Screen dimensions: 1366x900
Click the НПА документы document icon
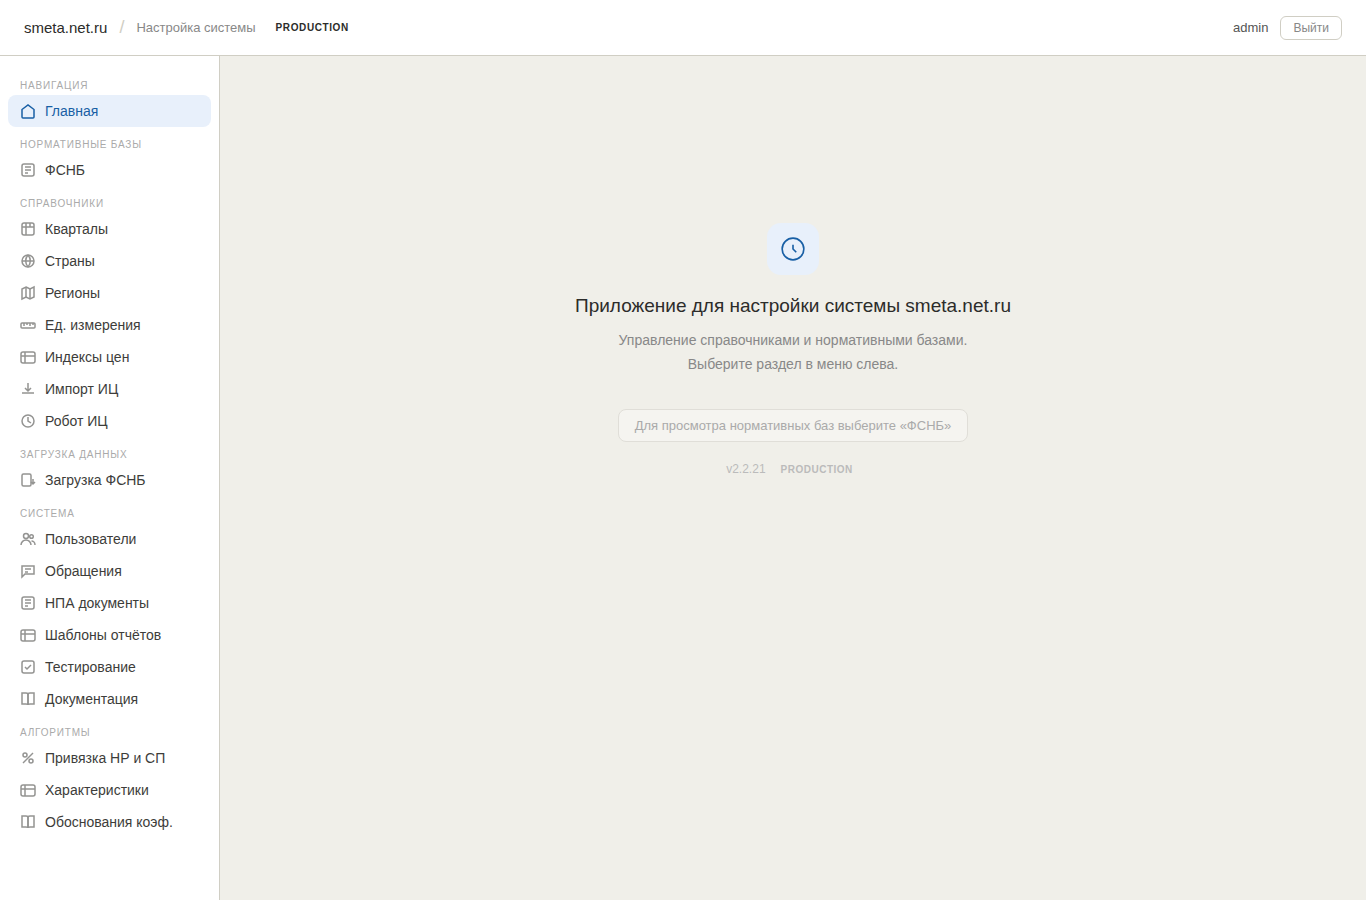click(28, 603)
